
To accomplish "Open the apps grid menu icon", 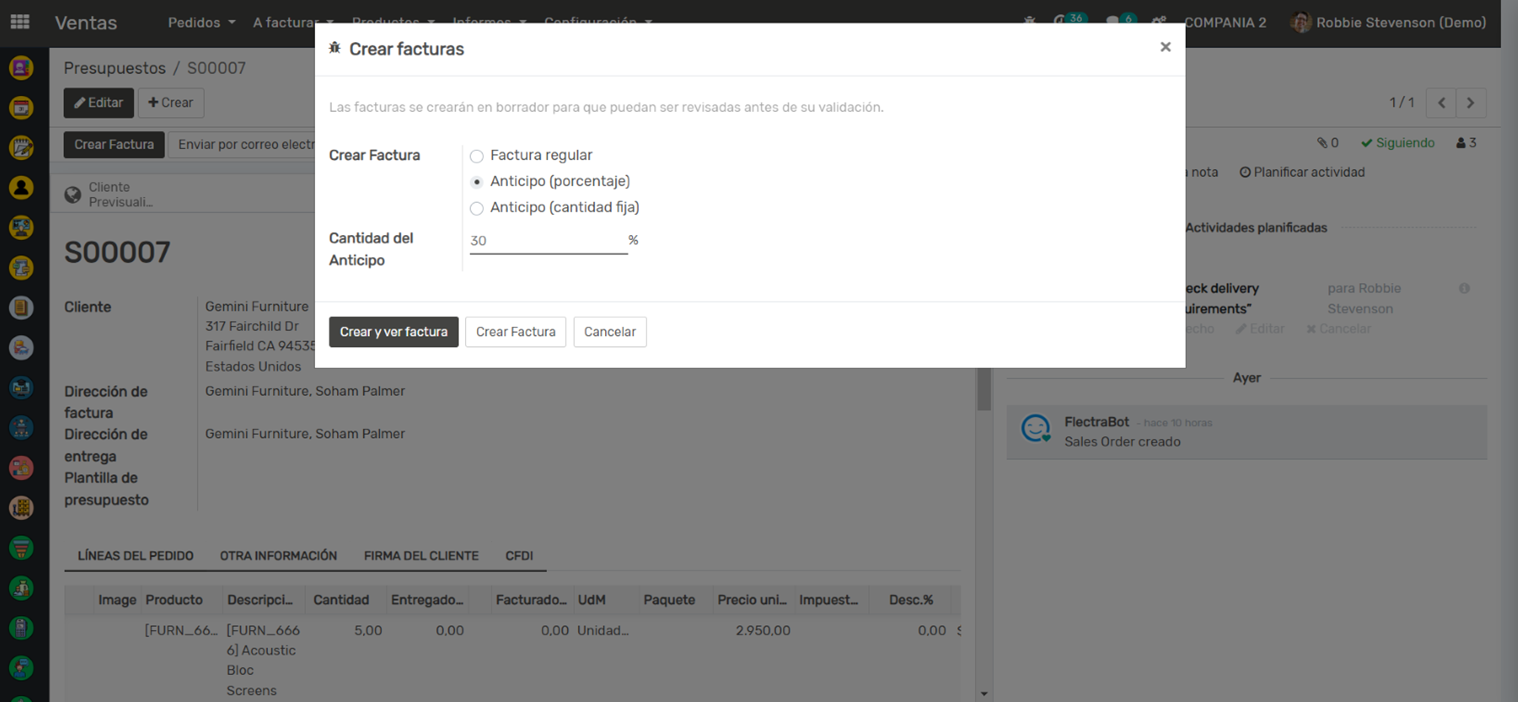I will (20, 22).
